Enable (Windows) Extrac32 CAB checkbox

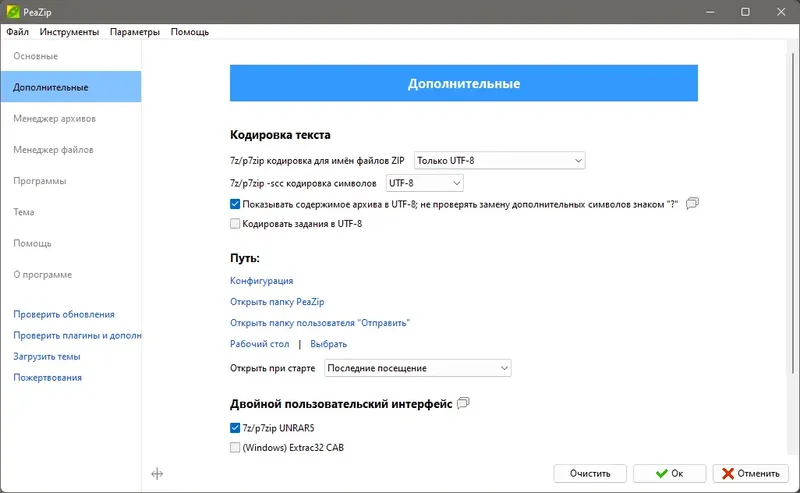click(236, 448)
